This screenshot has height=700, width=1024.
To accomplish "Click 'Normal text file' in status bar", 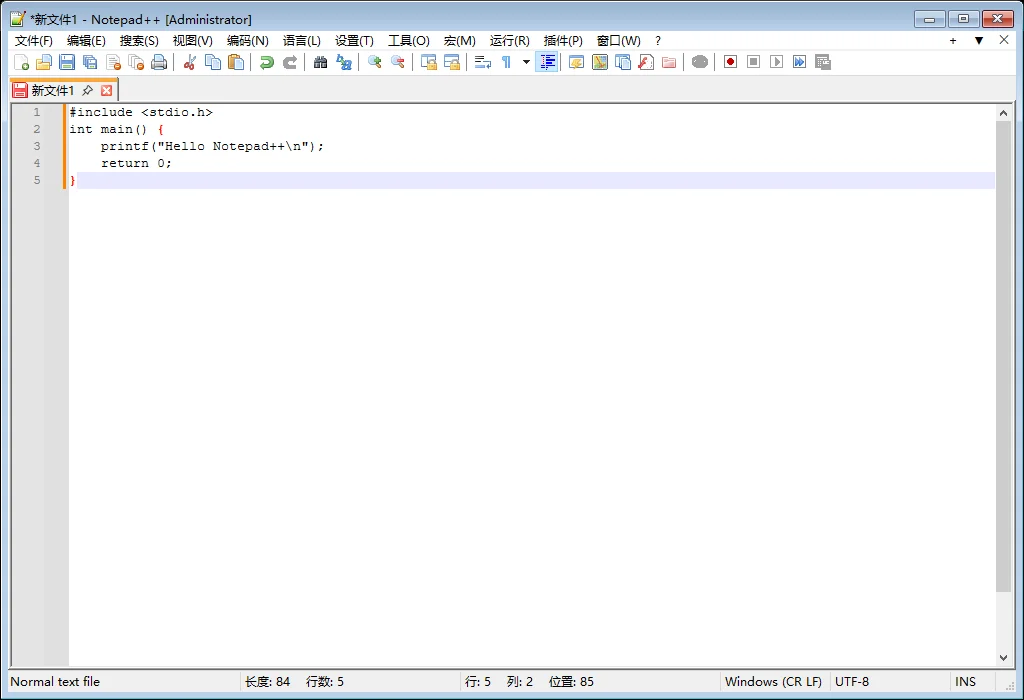I will pyautogui.click(x=55, y=682).
